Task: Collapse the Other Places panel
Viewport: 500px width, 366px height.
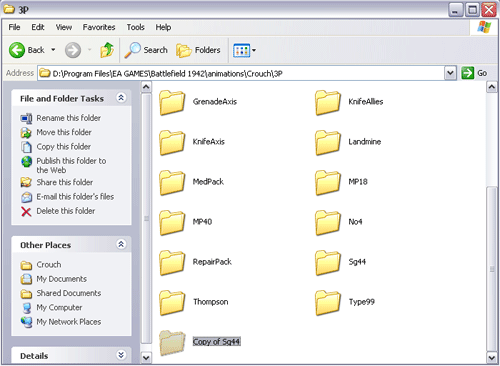Action: [x=121, y=244]
